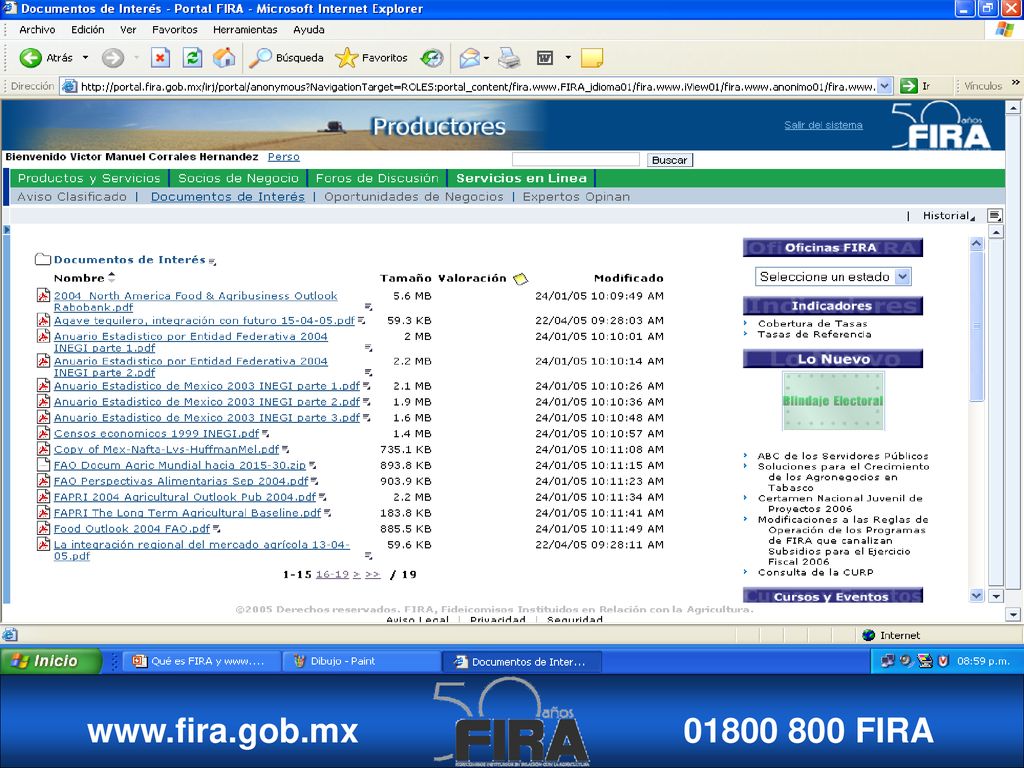The height and width of the screenshot is (768, 1024).
Task: Switch to Dibujo - Paint taskbar window
Action: tap(362, 661)
